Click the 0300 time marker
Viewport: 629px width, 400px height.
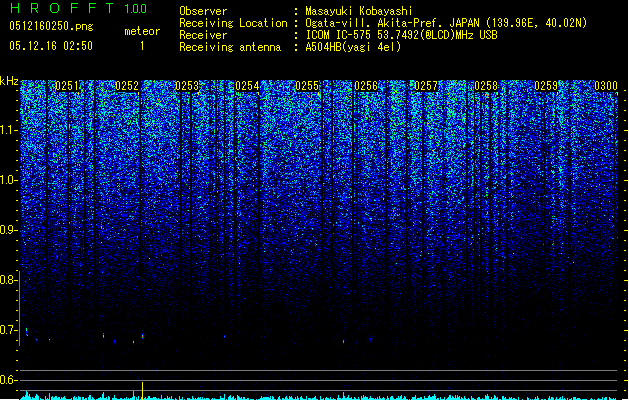606,86
